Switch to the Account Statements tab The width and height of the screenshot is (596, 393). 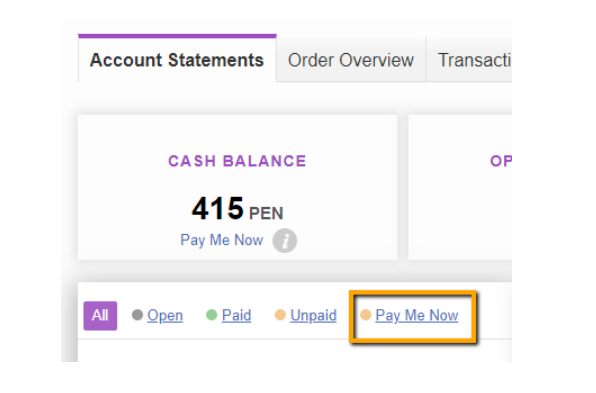pos(177,60)
